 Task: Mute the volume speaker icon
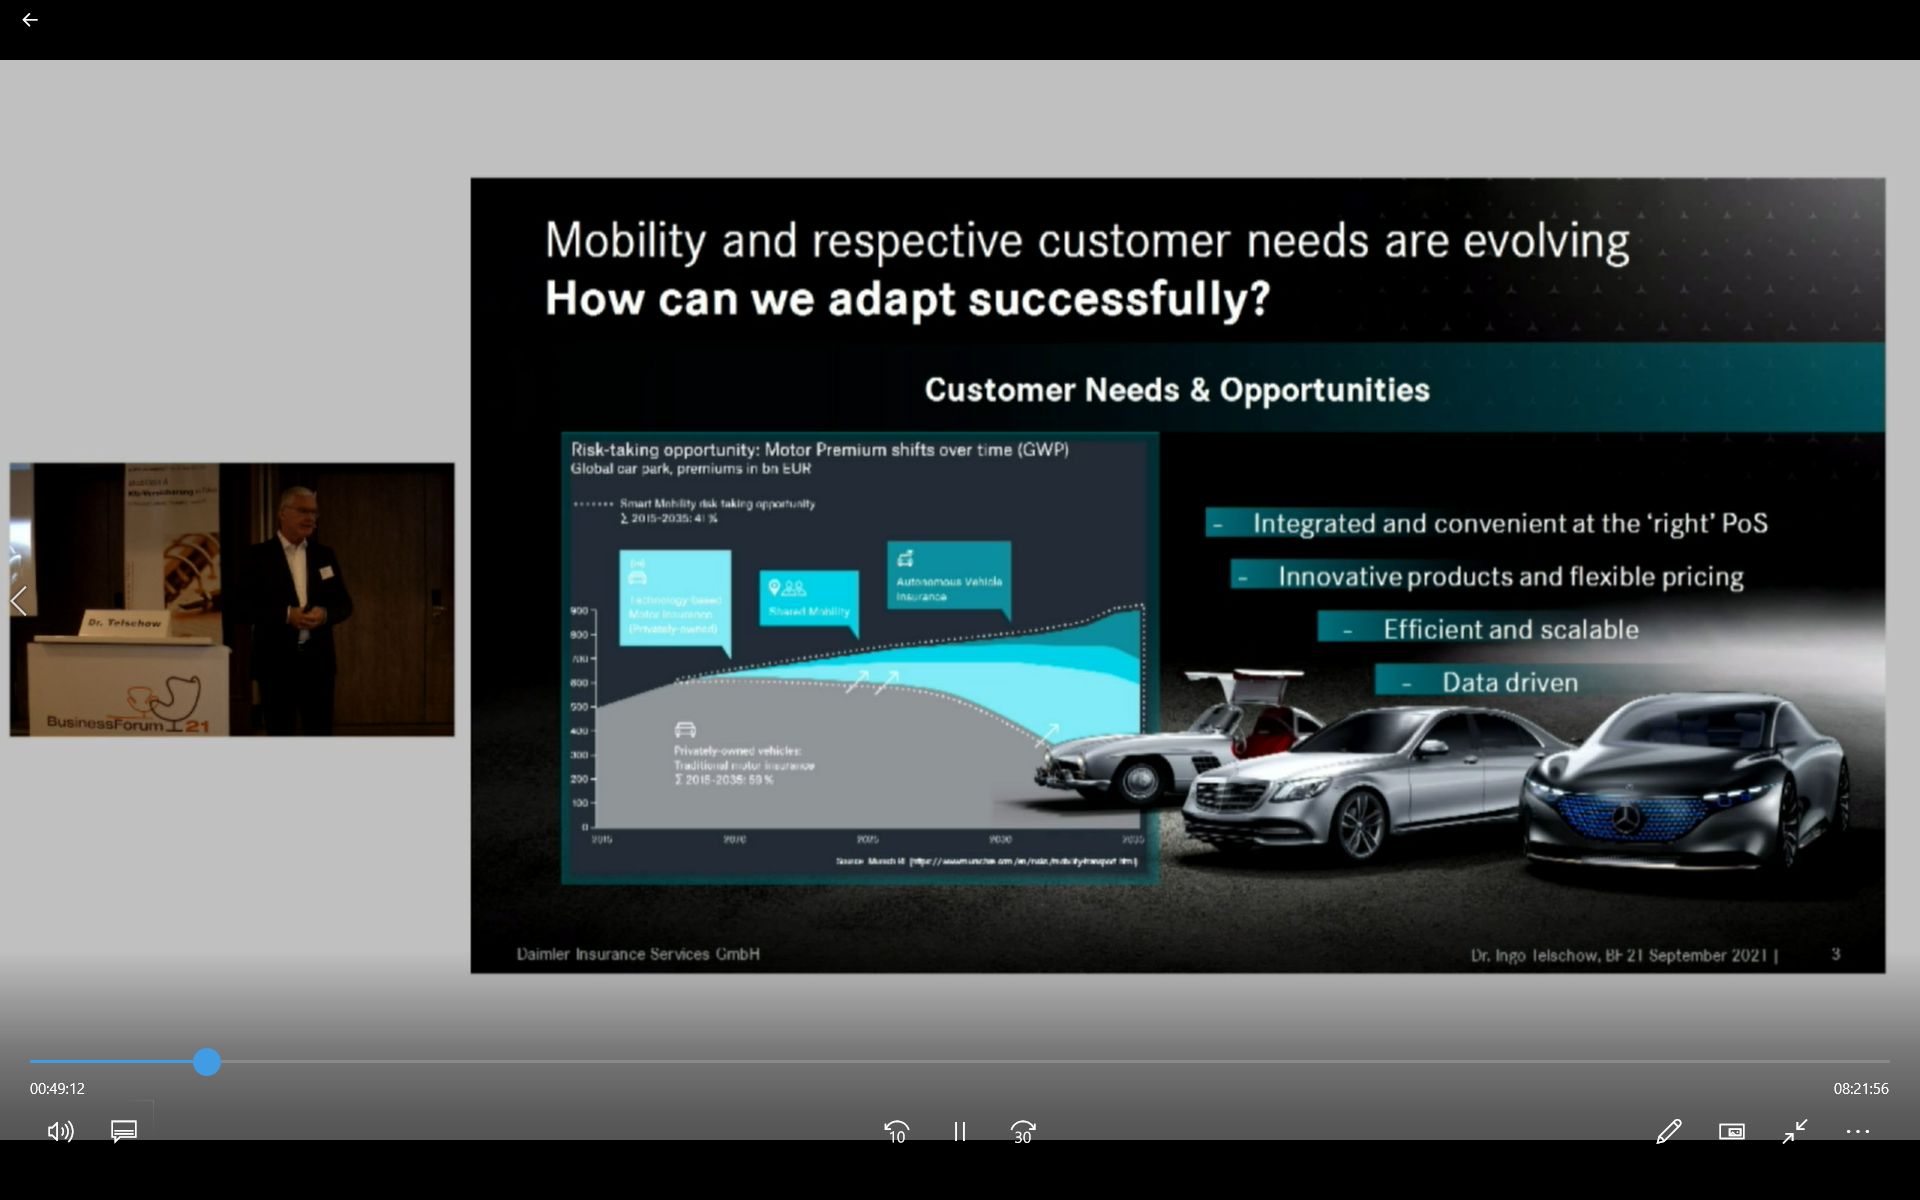click(x=60, y=1131)
